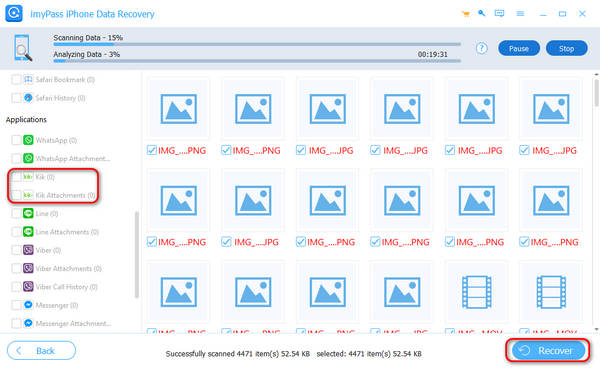This screenshot has height=368, width=600.
Task: Click the Stop scan button
Action: [x=566, y=49]
